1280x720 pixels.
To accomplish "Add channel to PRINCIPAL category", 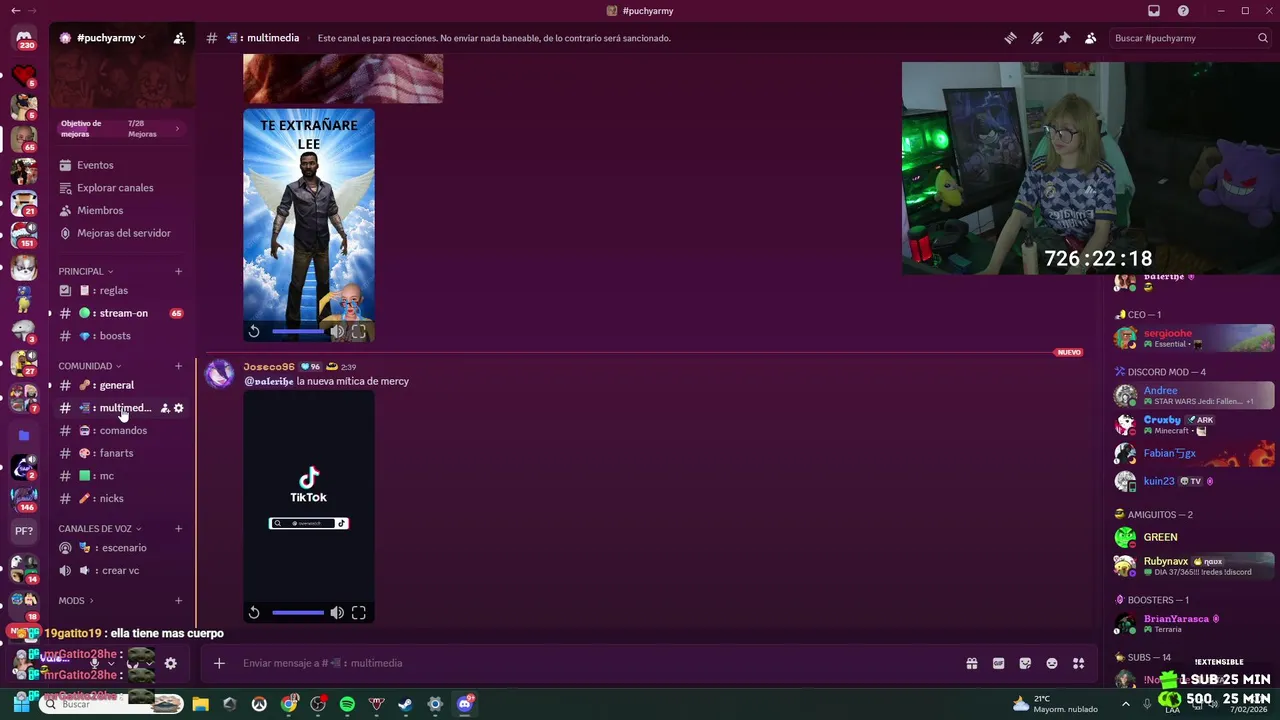I will click(x=179, y=271).
